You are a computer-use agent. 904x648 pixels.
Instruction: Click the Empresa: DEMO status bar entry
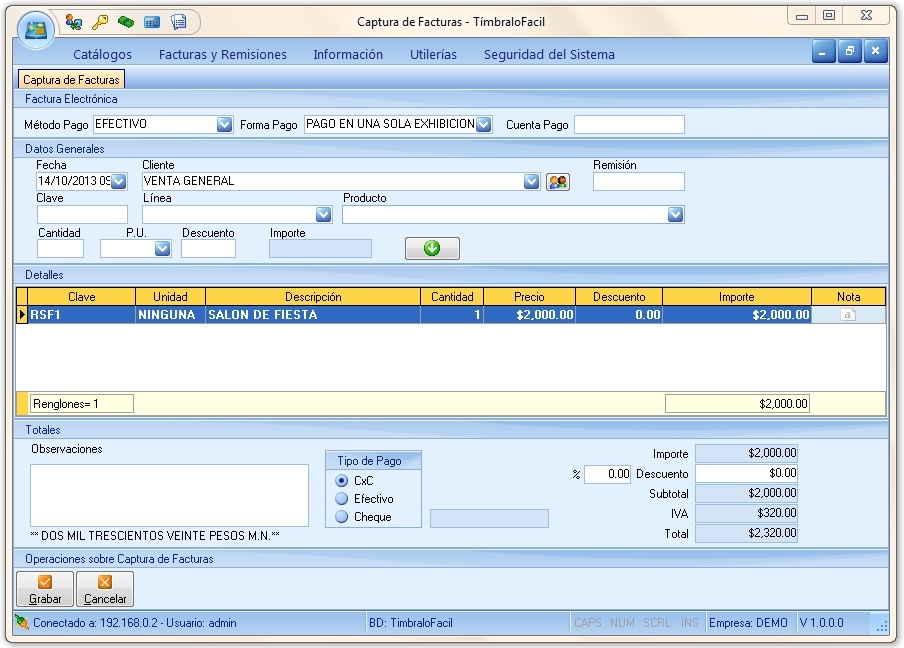coord(748,623)
